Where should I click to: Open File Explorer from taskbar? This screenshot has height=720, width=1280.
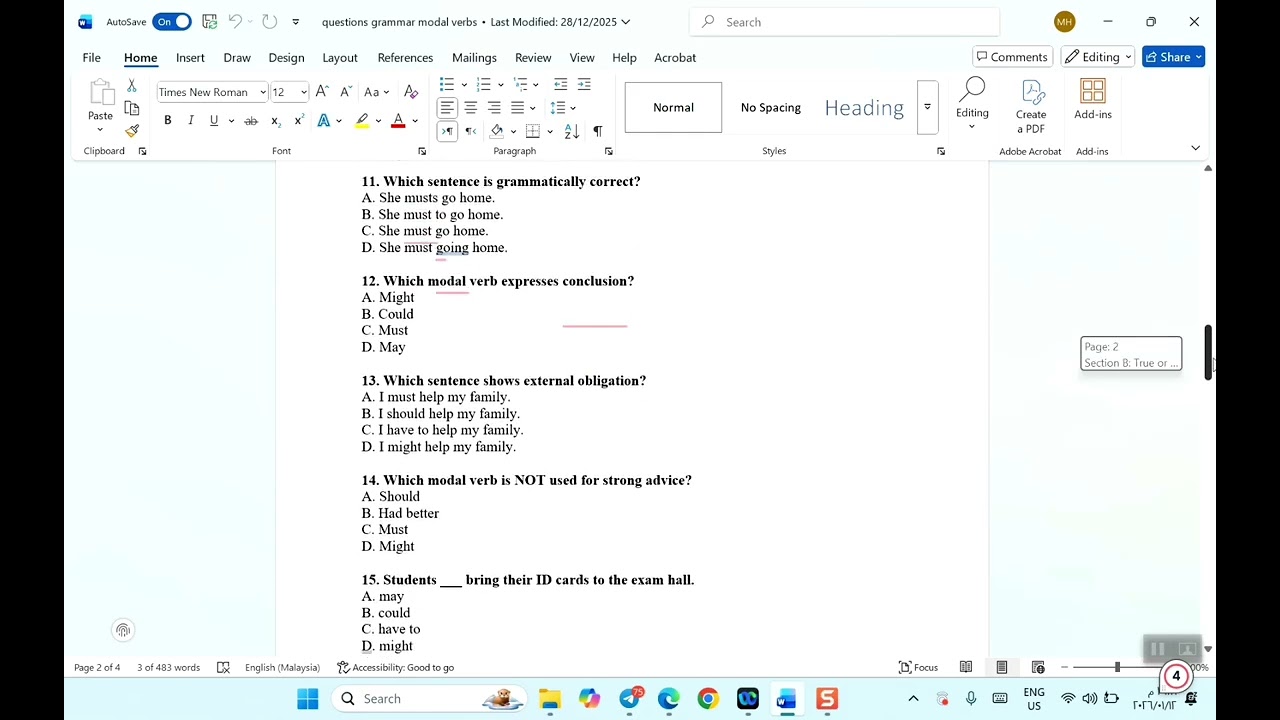[549, 699]
